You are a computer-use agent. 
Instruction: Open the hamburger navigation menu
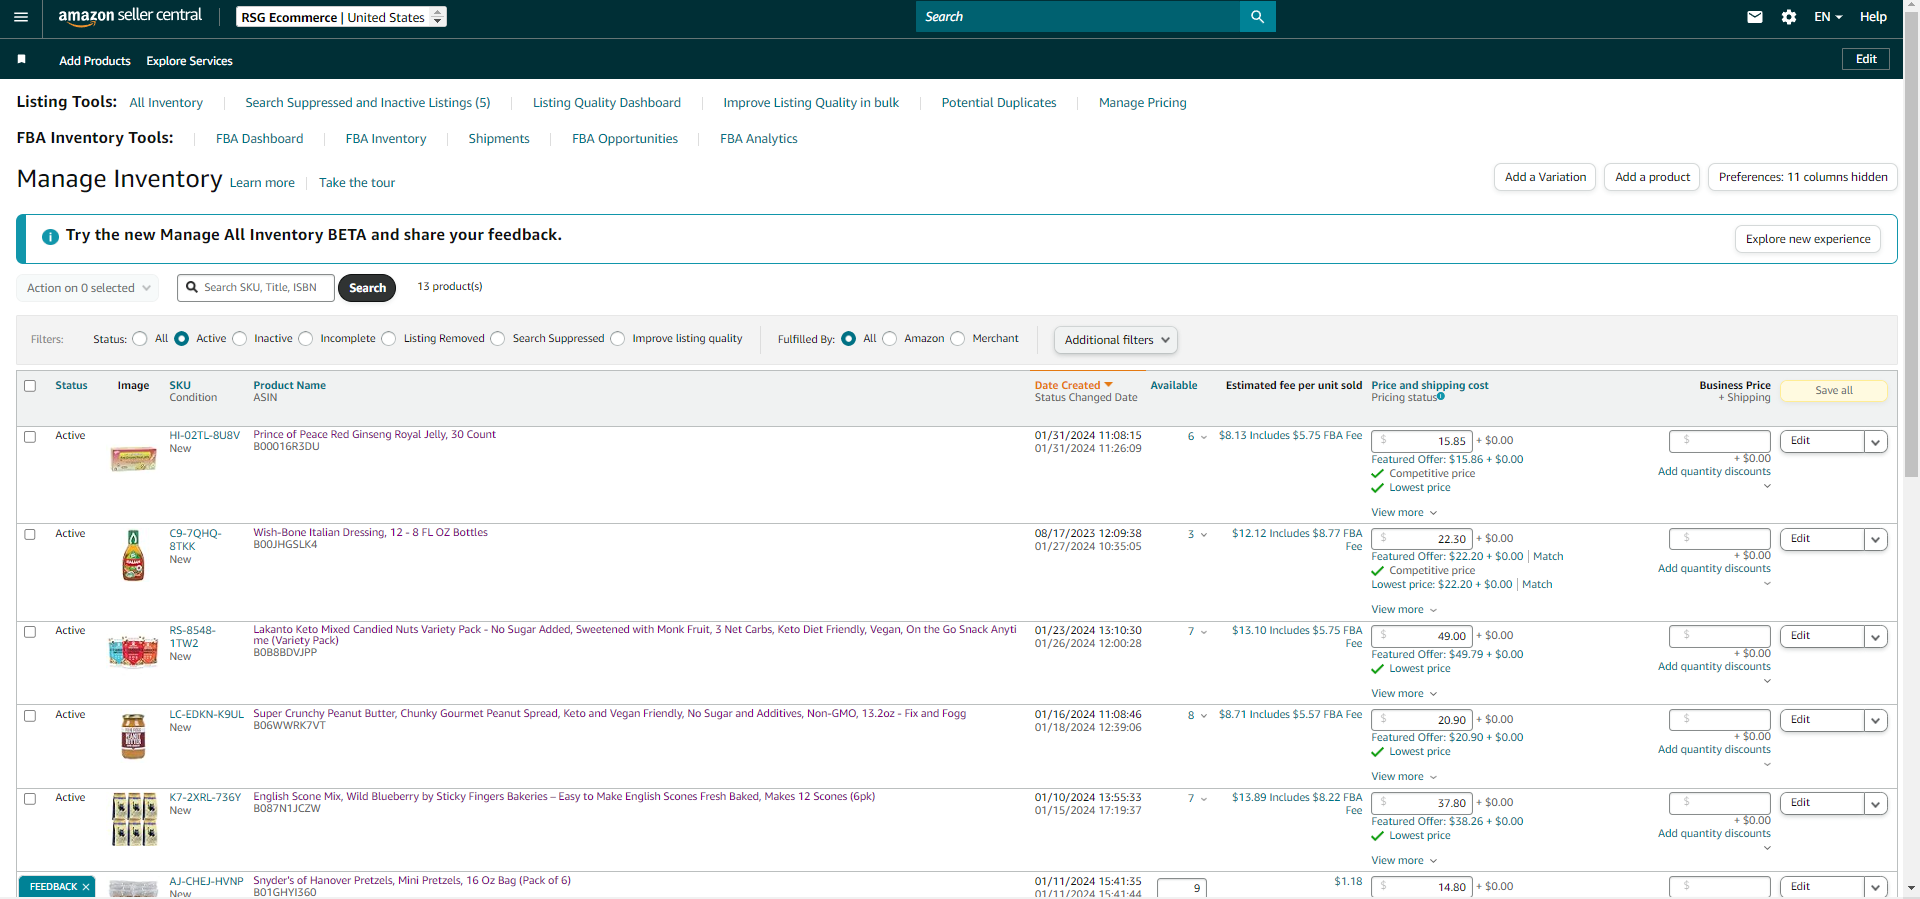(x=21, y=17)
